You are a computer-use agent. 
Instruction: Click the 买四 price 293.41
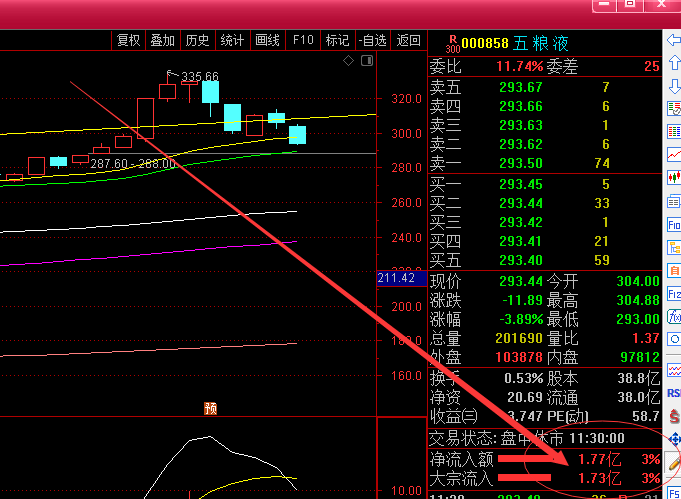point(521,241)
